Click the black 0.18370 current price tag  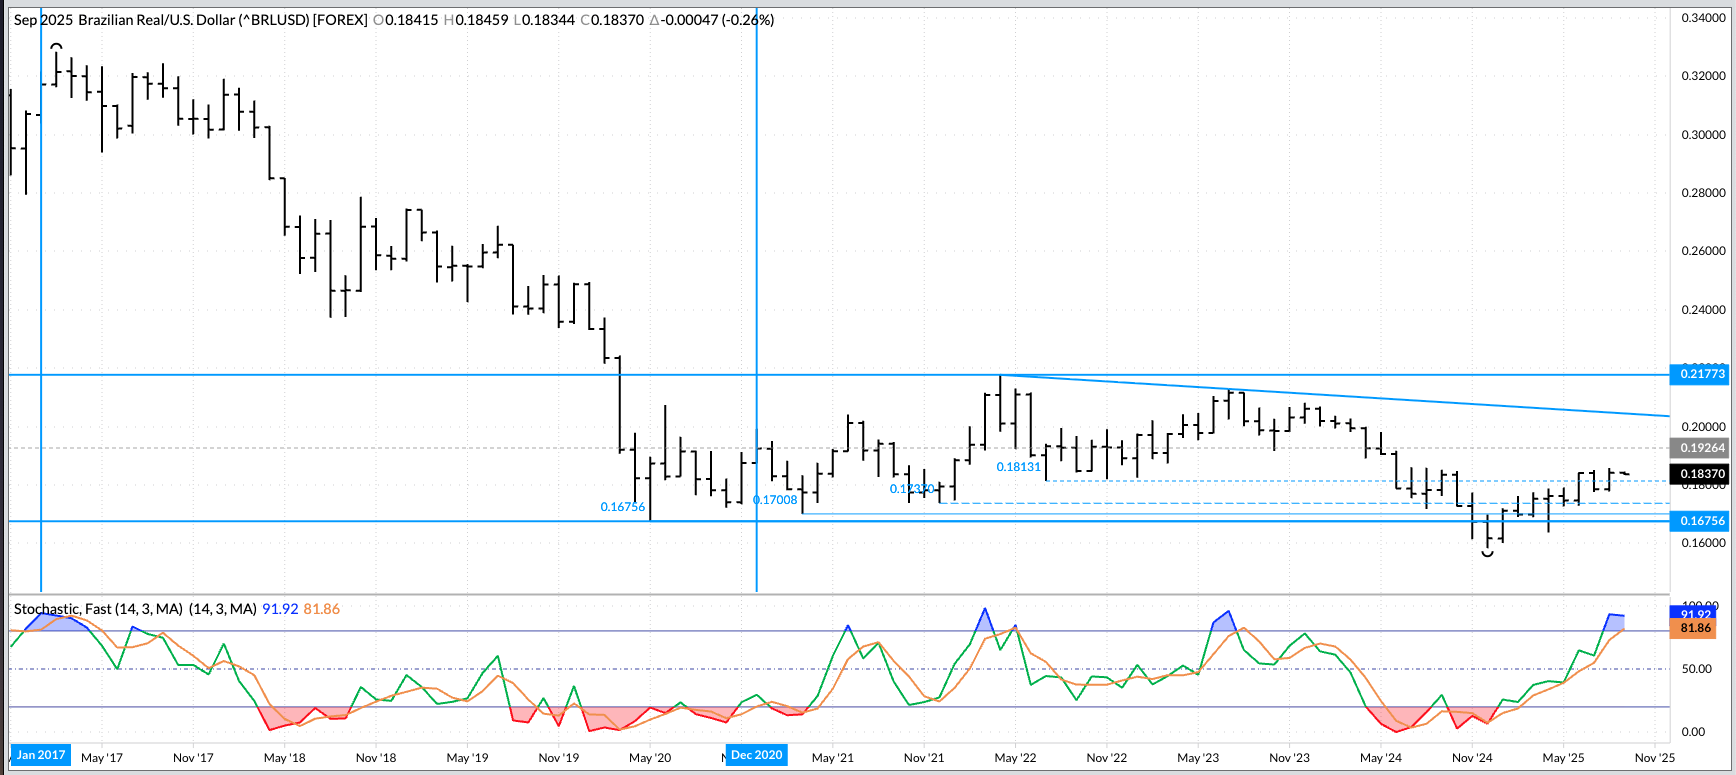coord(1701,474)
